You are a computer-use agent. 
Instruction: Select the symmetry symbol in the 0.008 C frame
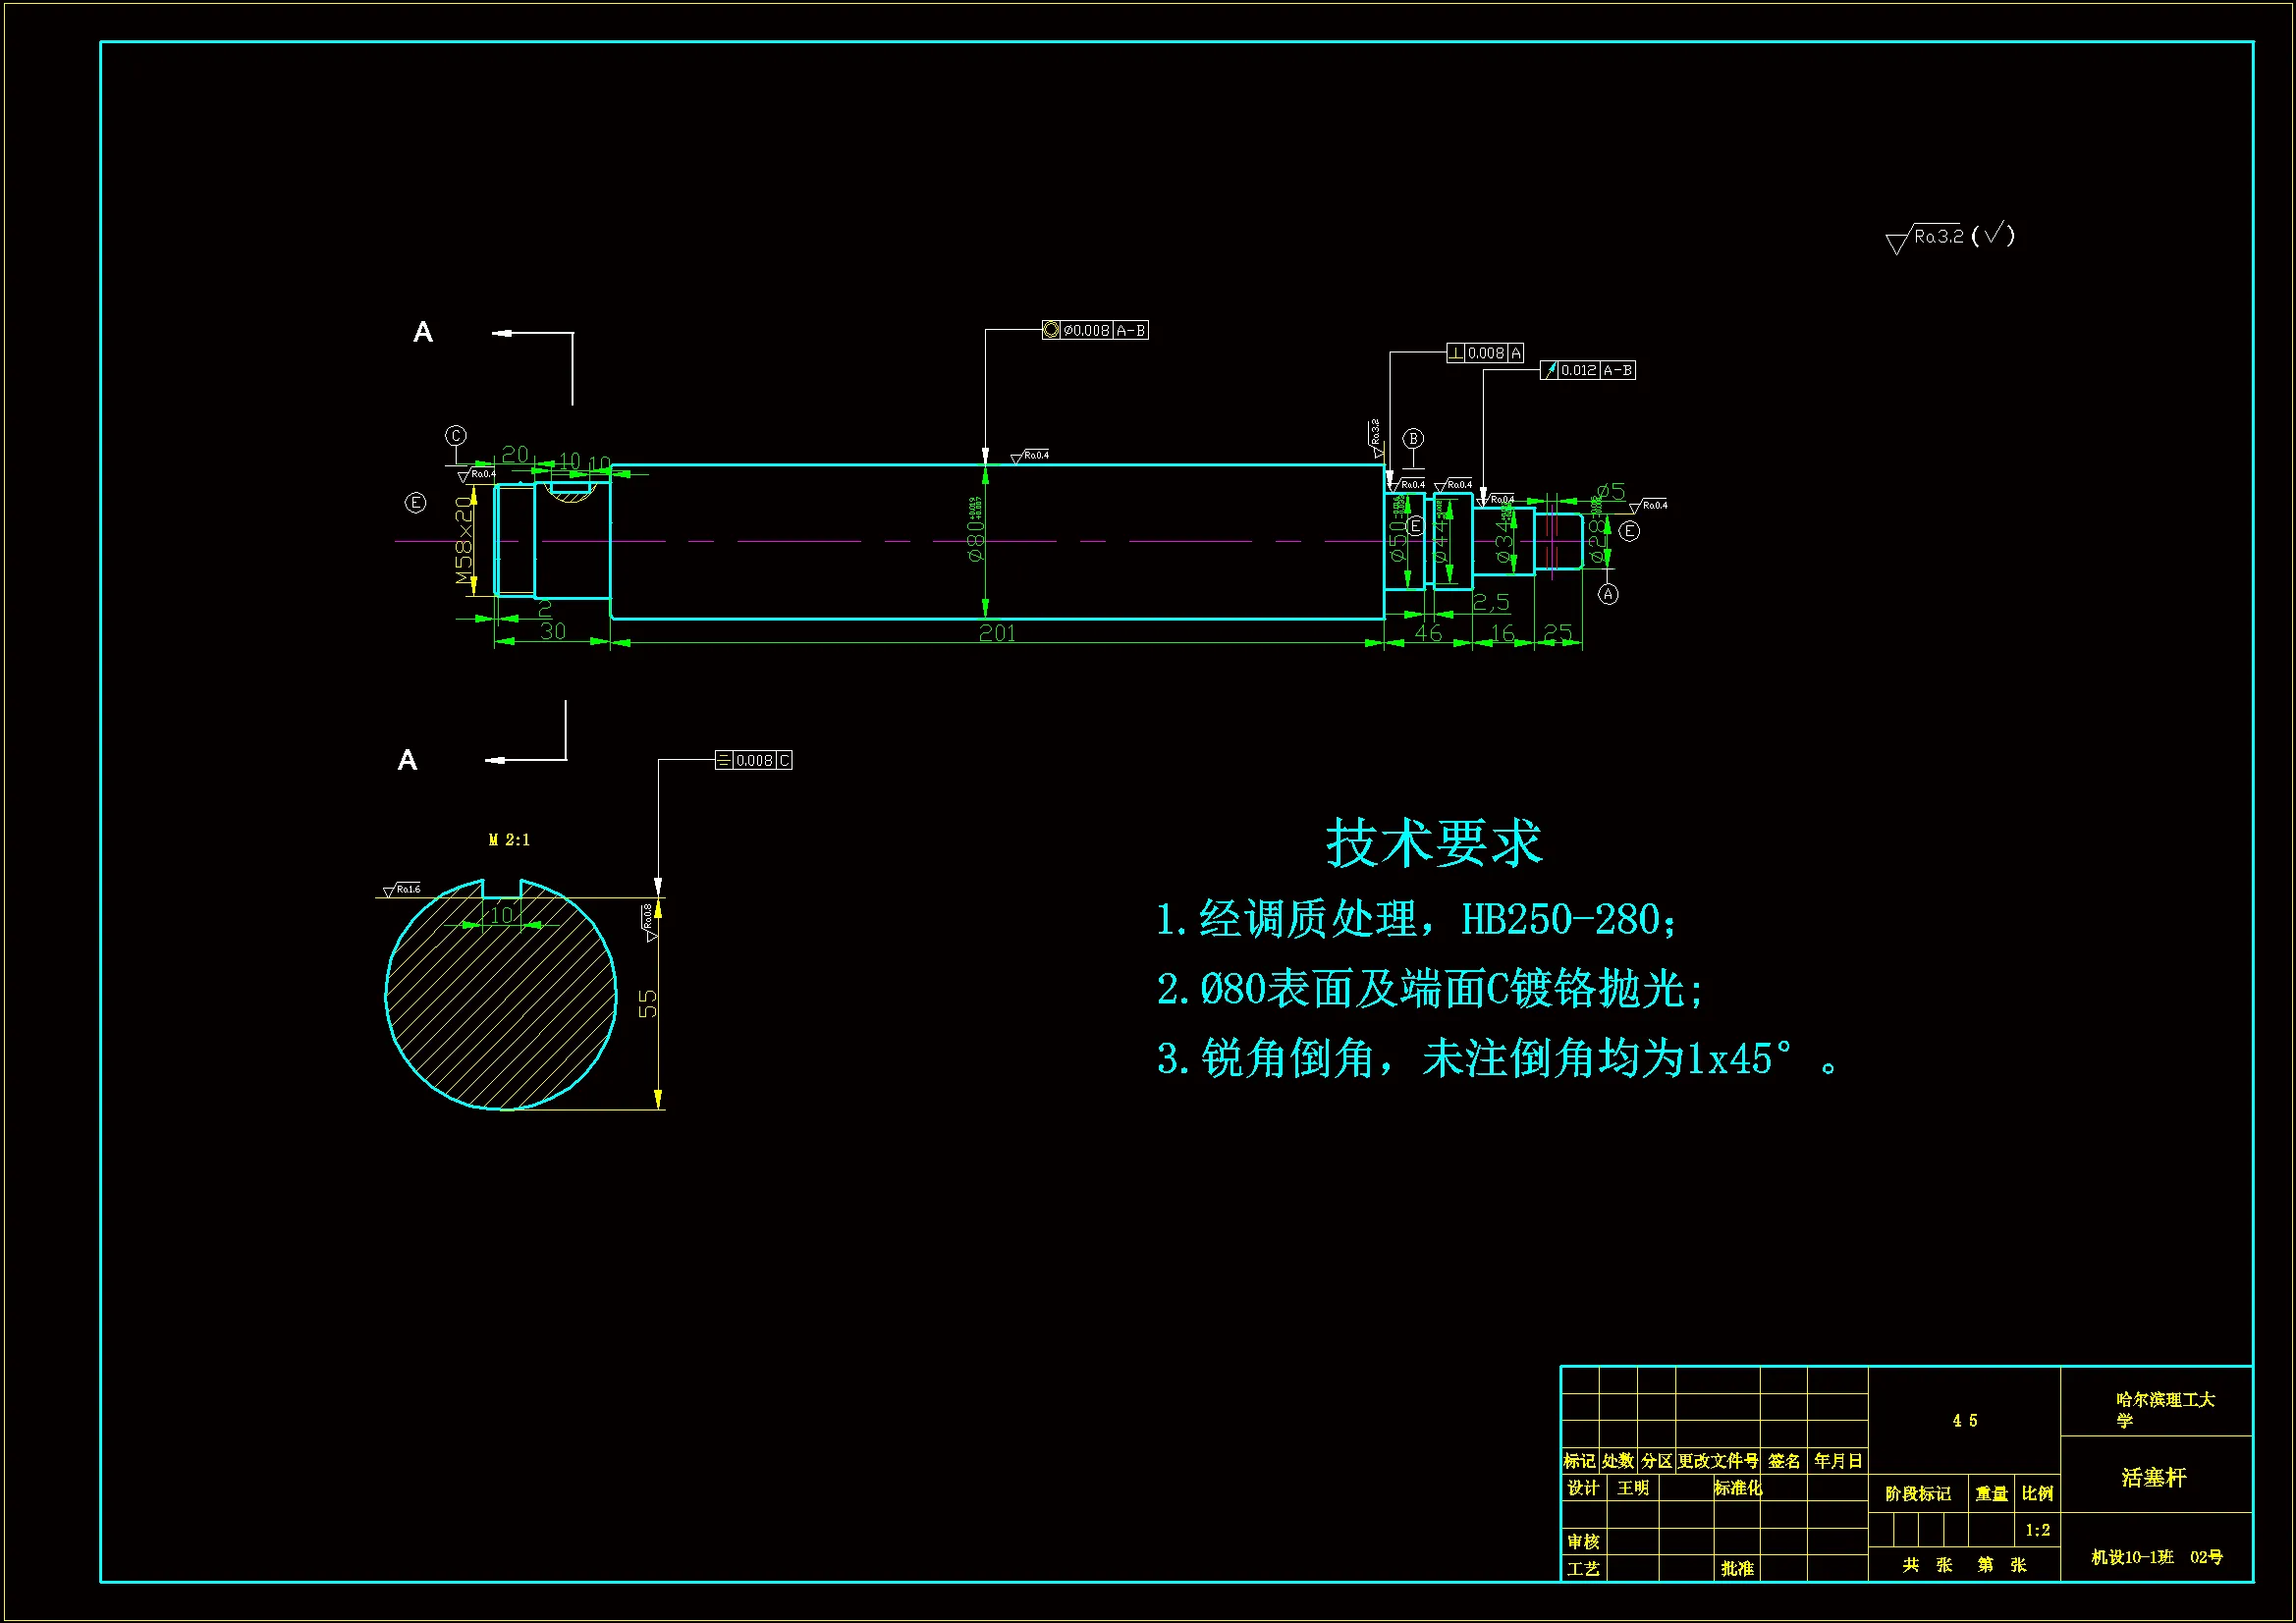[724, 761]
